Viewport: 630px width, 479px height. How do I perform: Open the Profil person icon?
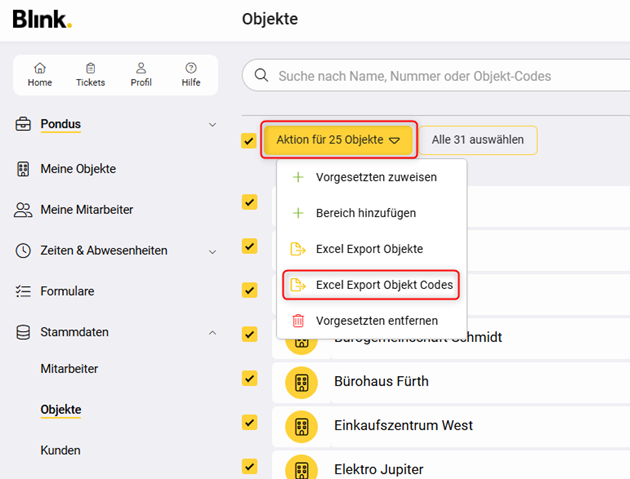point(141,68)
